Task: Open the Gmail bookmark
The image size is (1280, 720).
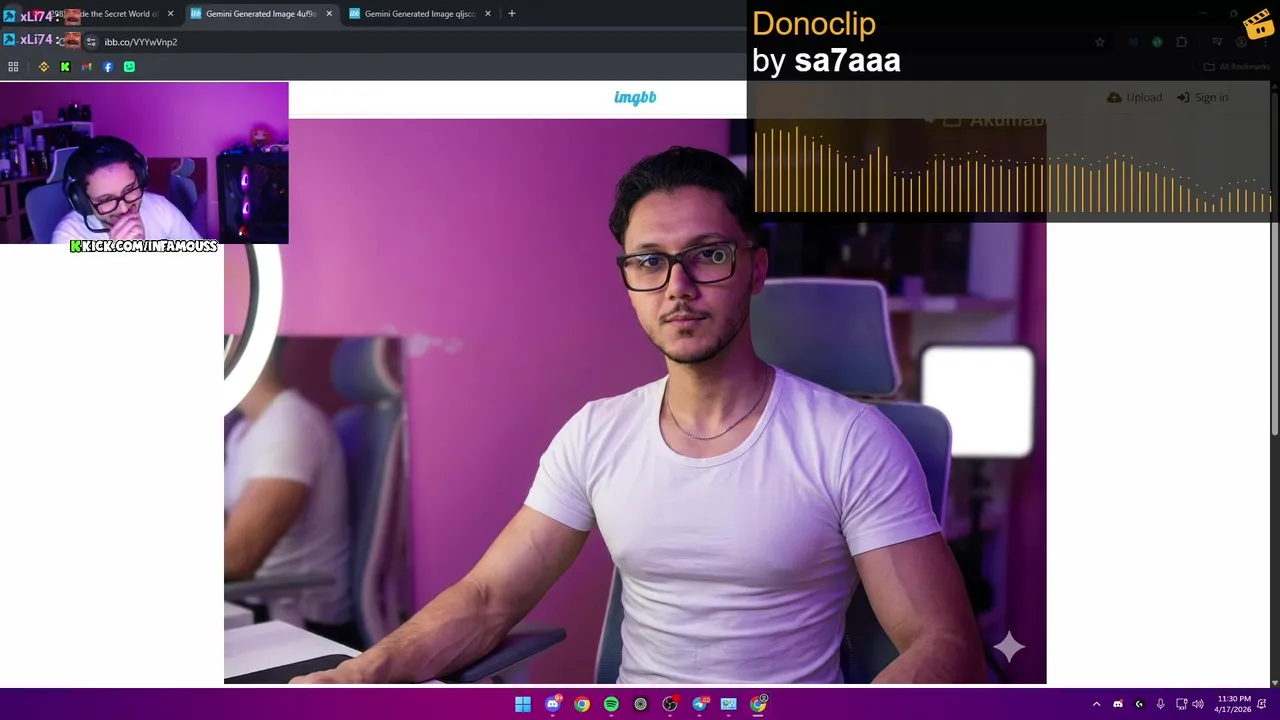Action: click(87, 67)
